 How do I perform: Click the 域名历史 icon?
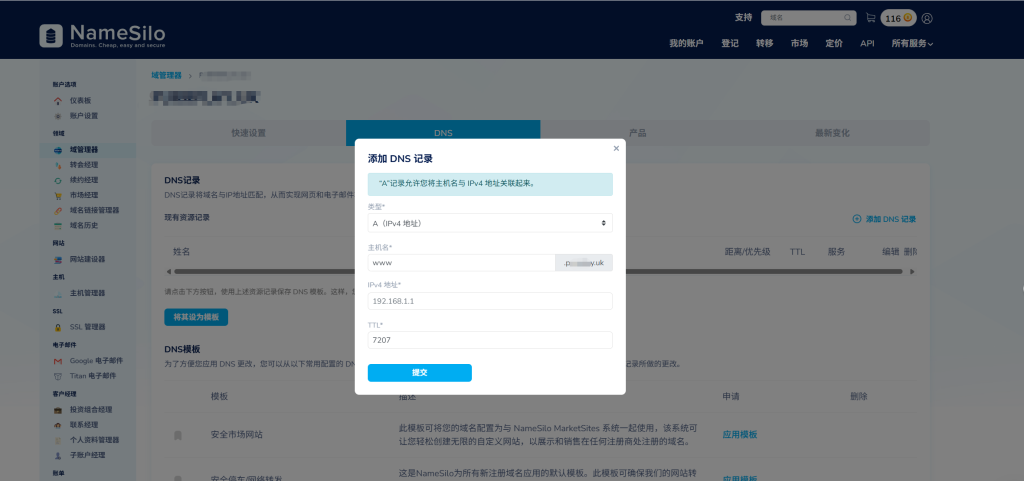click(58, 225)
